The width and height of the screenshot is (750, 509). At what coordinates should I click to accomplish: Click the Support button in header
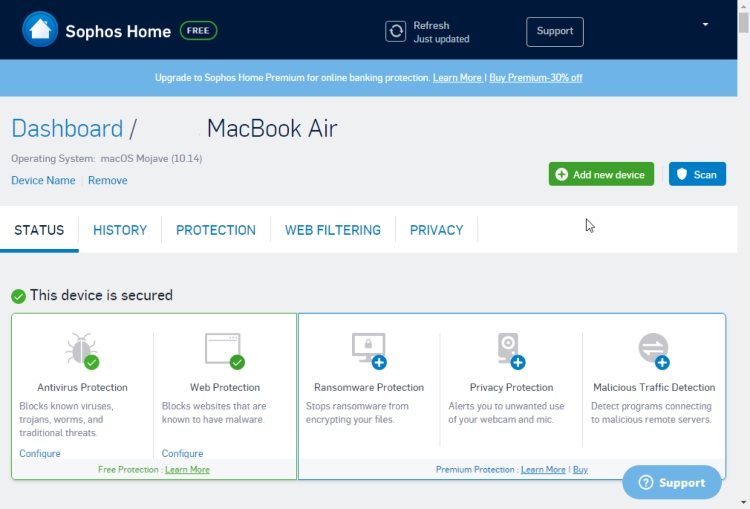pos(555,32)
